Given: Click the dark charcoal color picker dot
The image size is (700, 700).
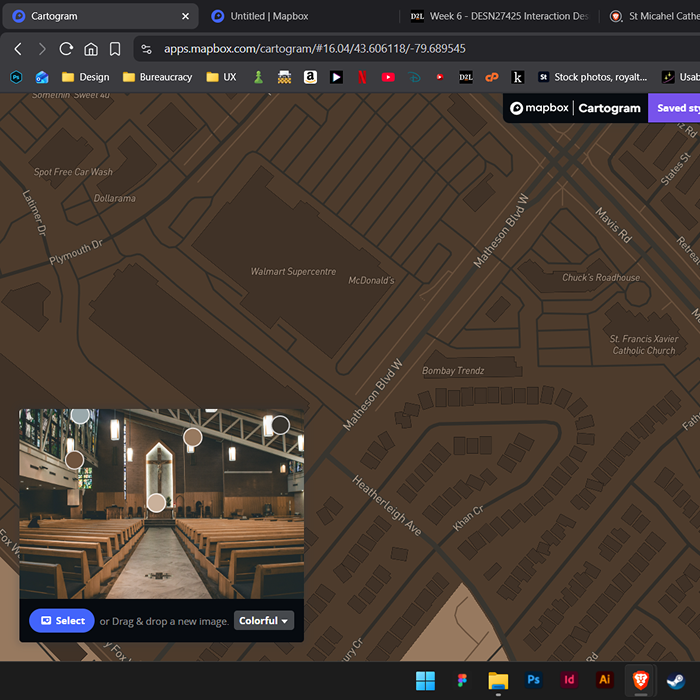Looking at the screenshot, I should pyautogui.click(x=280, y=425).
